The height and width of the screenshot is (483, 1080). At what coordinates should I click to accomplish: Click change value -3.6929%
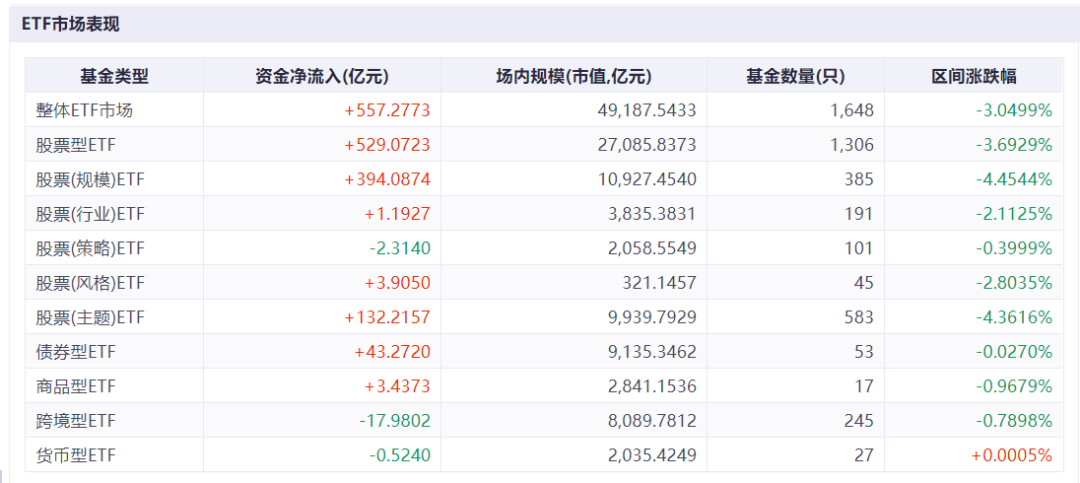1014,145
